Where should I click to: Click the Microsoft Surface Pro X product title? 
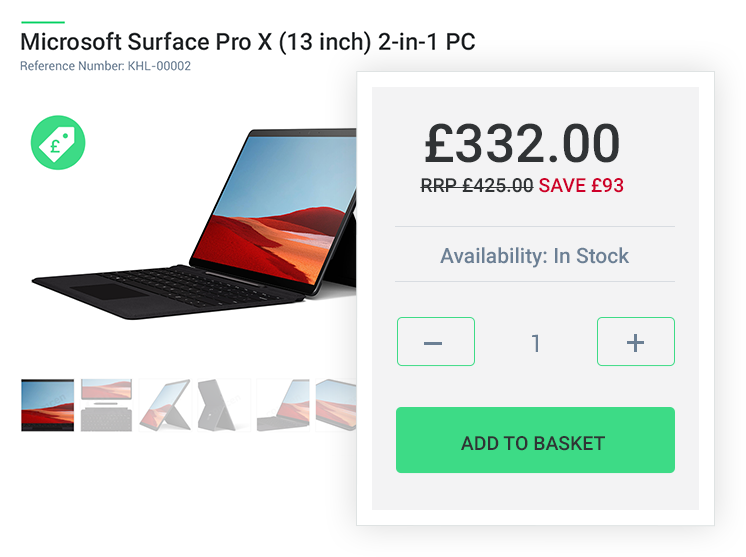click(248, 42)
